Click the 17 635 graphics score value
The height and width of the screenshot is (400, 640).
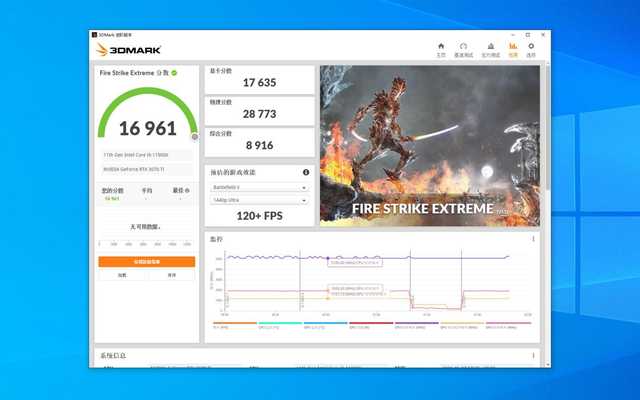(x=260, y=82)
